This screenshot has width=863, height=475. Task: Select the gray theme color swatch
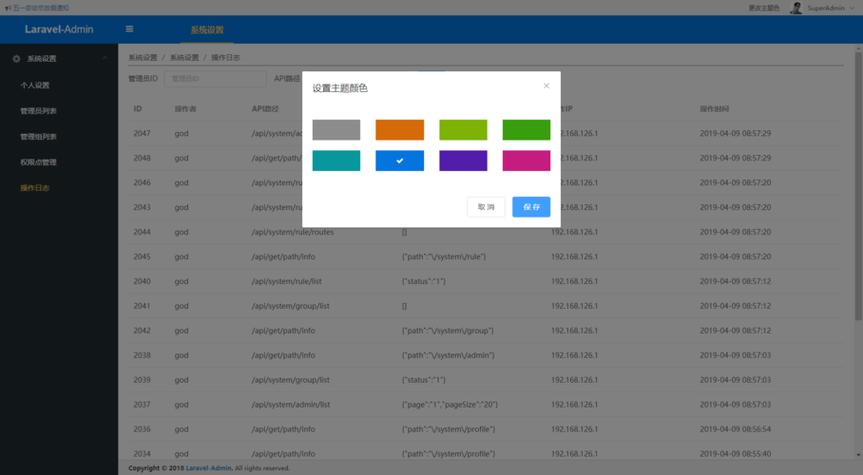click(336, 130)
